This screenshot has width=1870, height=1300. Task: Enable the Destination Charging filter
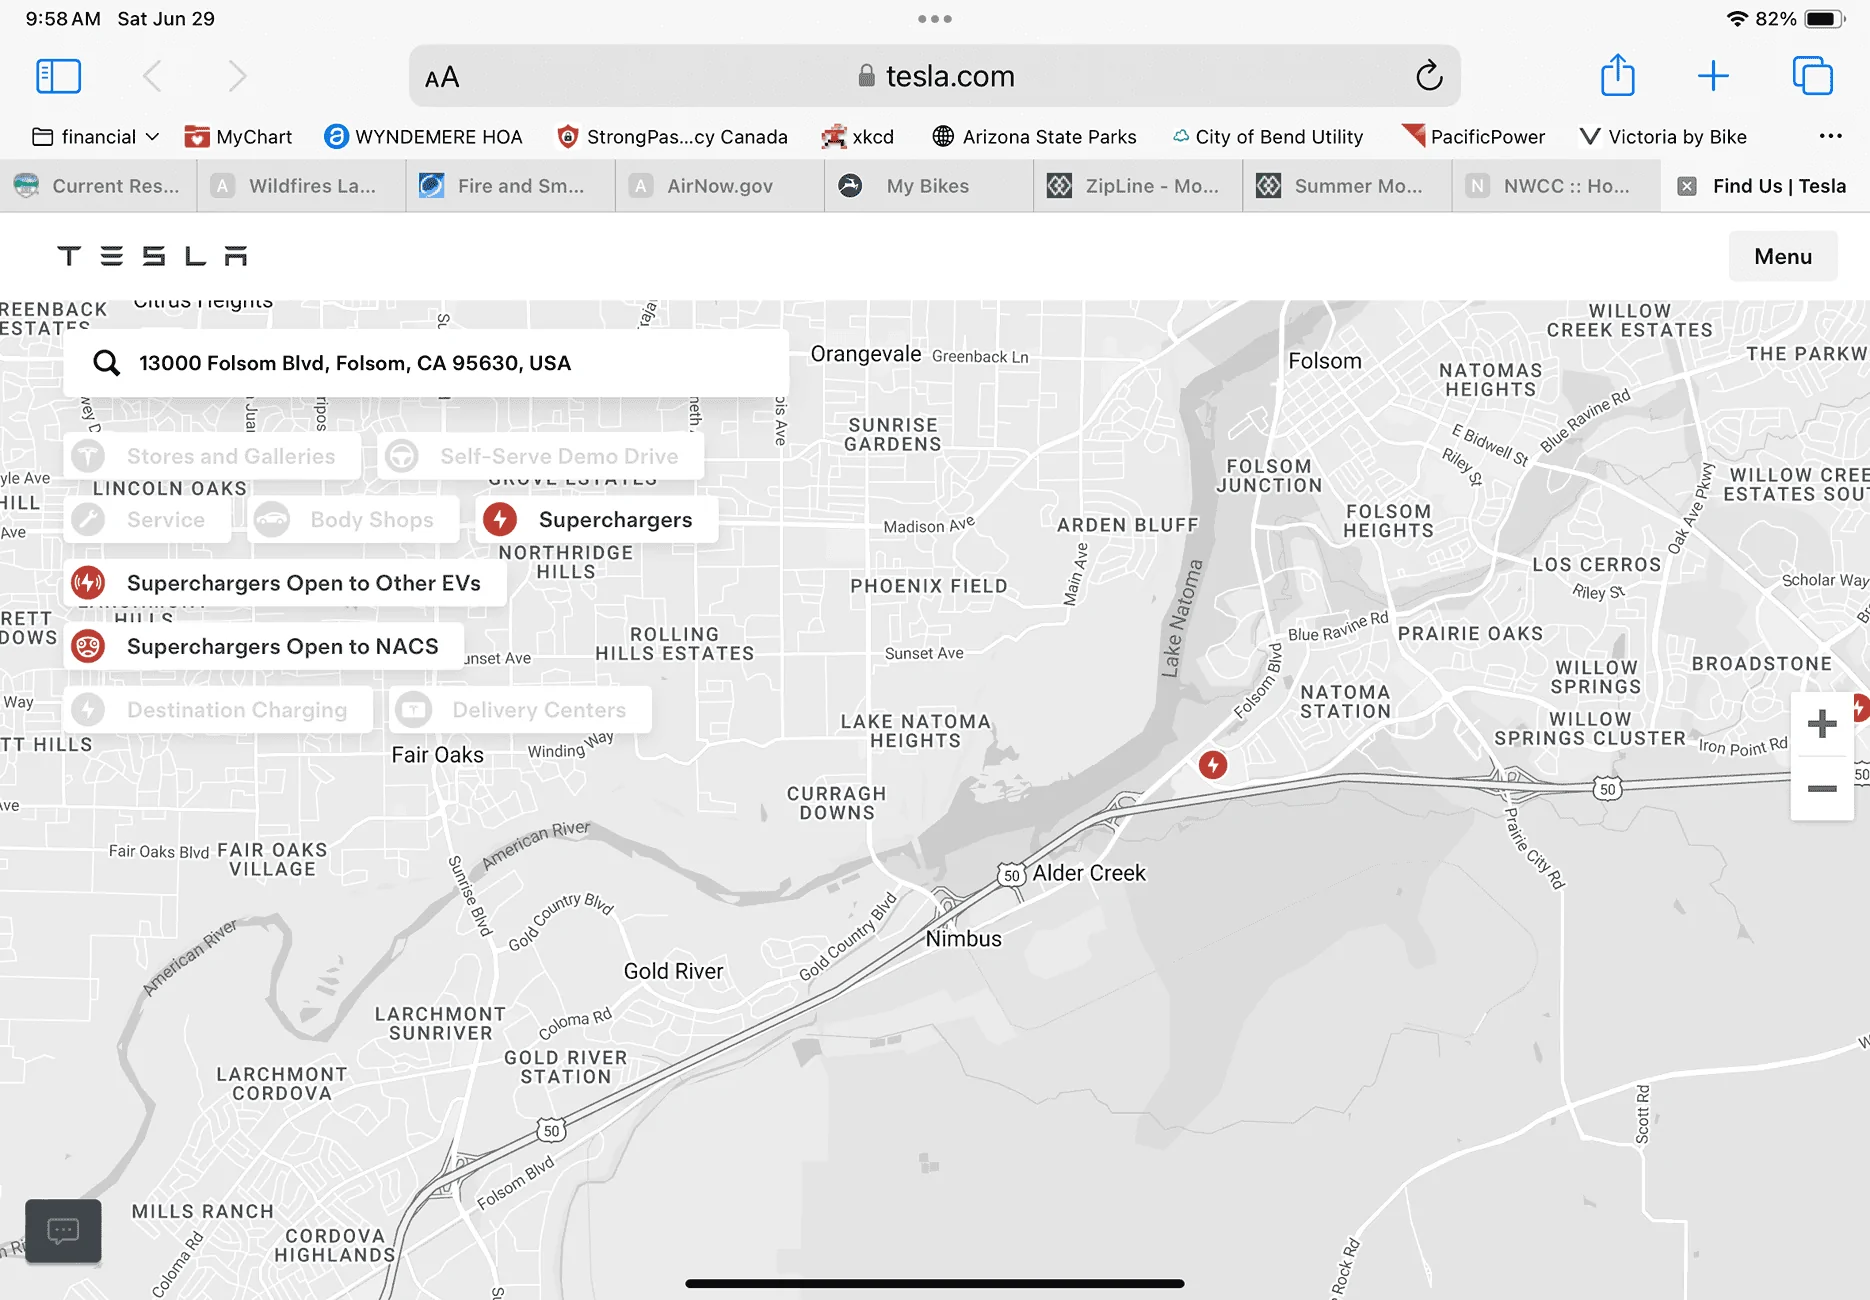(x=218, y=710)
